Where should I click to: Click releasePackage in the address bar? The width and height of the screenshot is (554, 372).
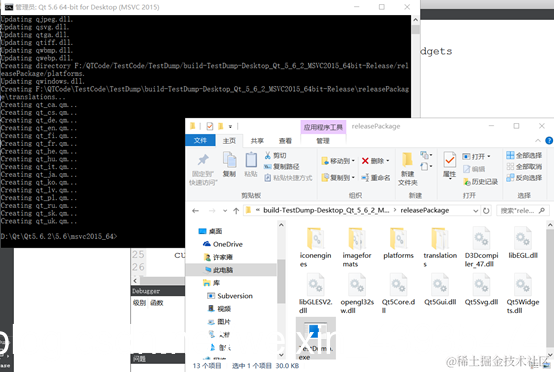[x=425, y=210]
